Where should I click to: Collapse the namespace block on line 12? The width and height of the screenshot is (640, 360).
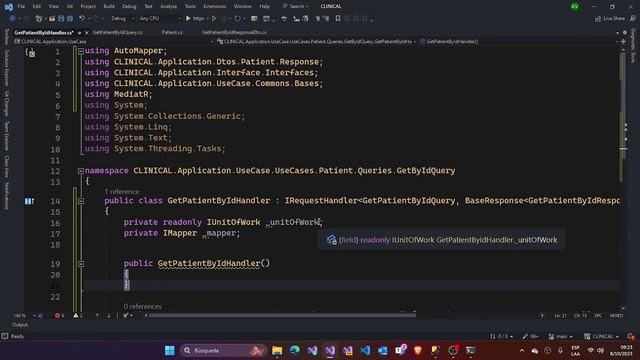pyautogui.click(x=81, y=171)
